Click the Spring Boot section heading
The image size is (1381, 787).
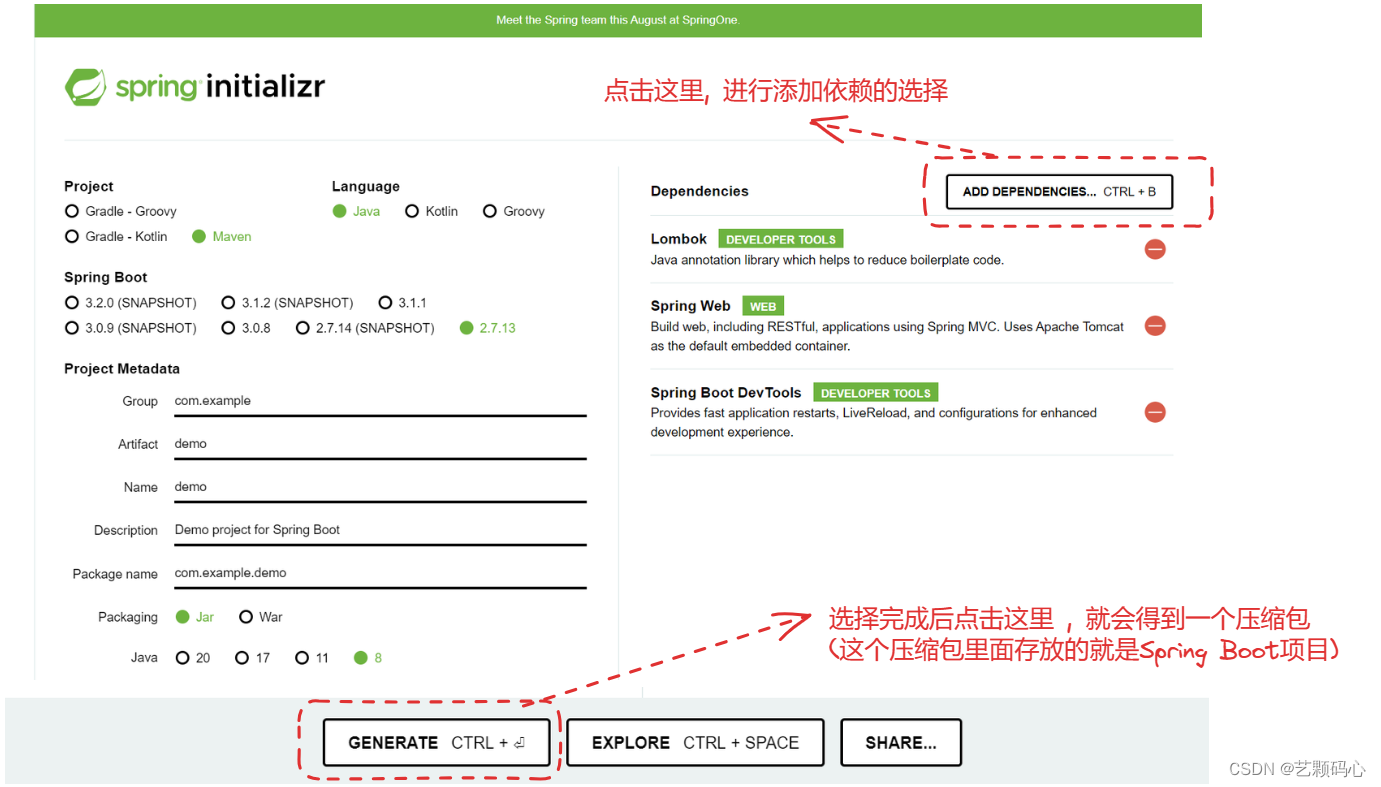[x=106, y=277]
